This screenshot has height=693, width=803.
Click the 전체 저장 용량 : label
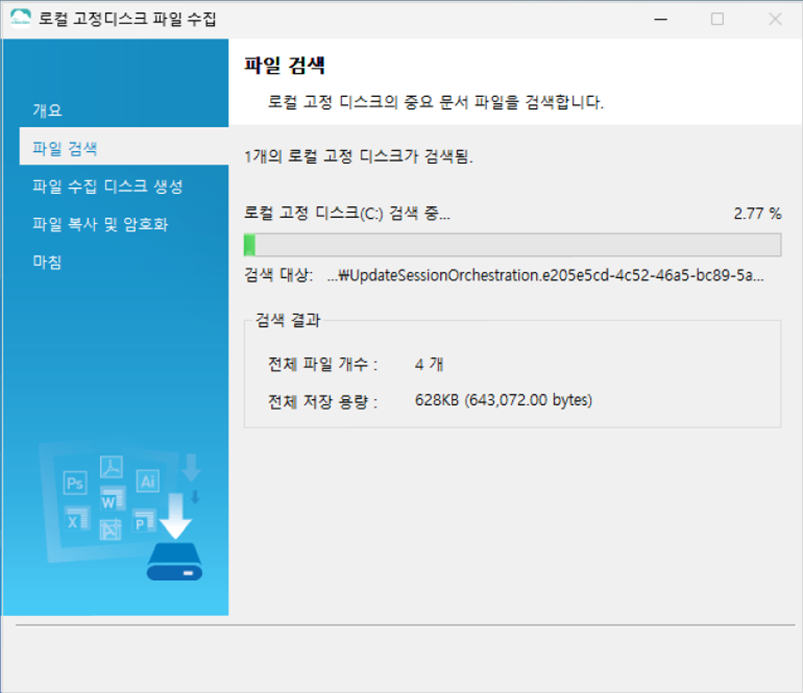pyautogui.click(x=323, y=402)
